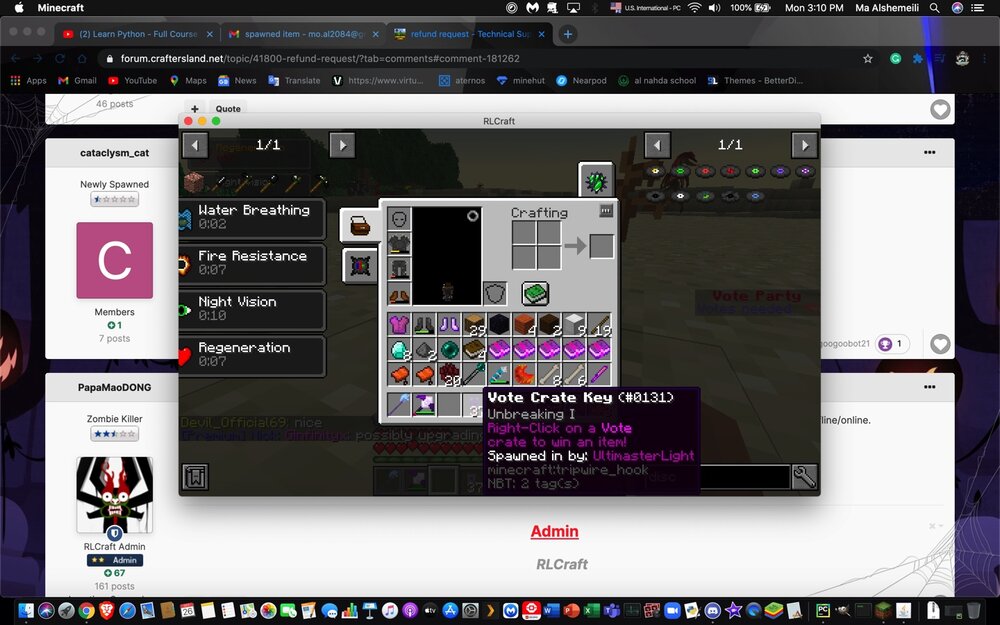The image size is (1000, 625).
Task: Go to previous page of left bookmark list
Action: [195, 146]
